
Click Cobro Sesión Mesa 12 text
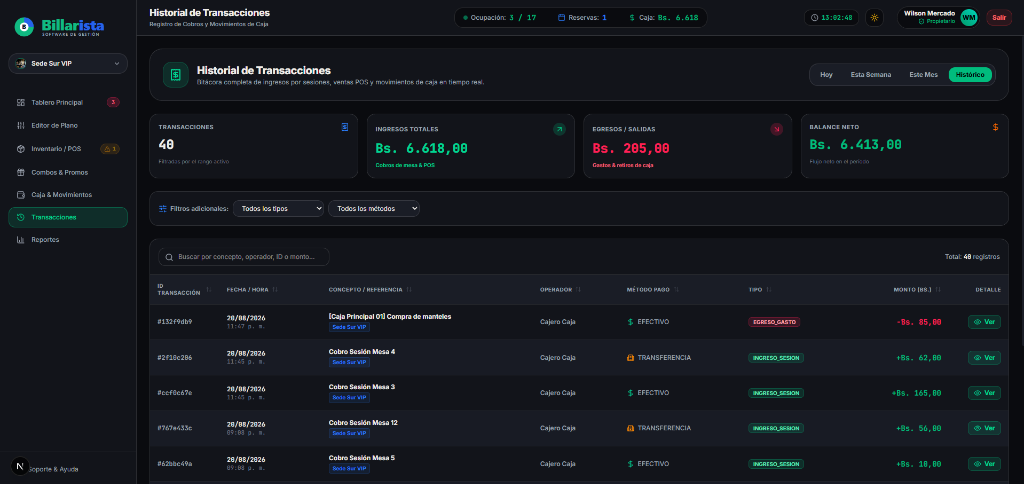[x=363, y=423]
